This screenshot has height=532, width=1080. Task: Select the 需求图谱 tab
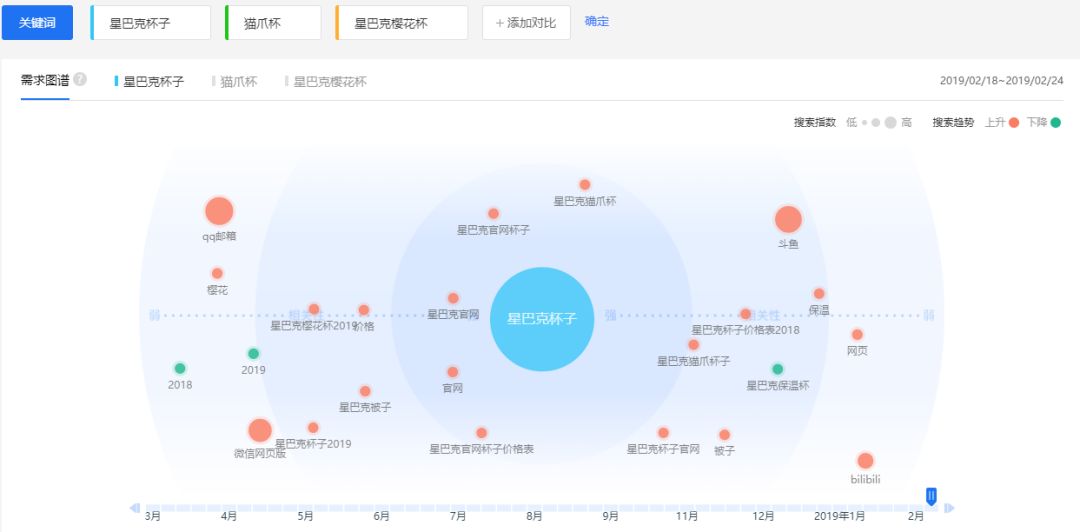(x=45, y=80)
